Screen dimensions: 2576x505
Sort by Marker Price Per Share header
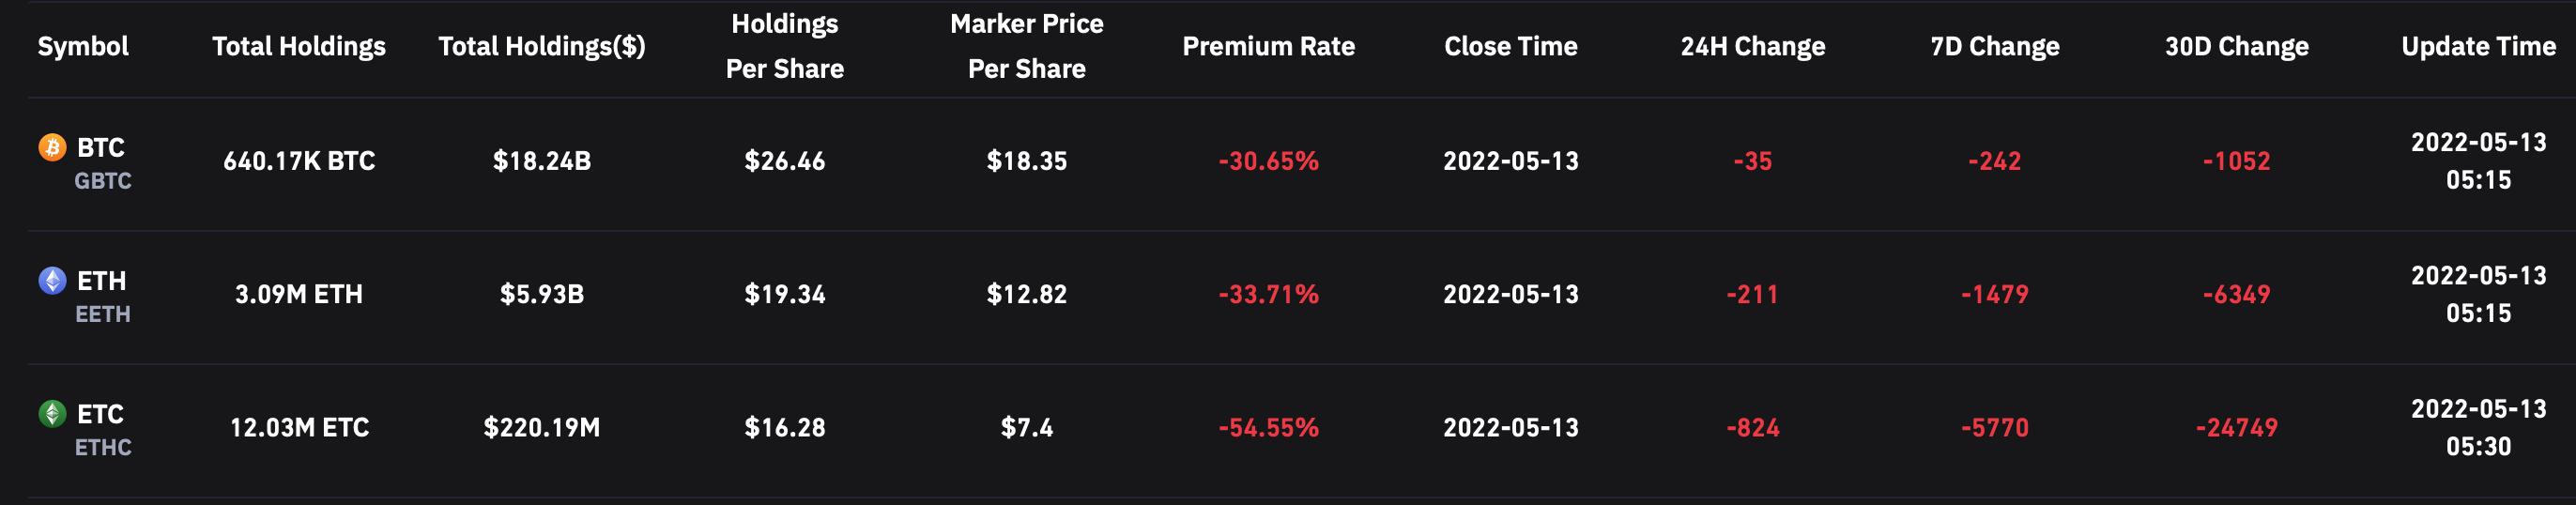pos(1026,47)
